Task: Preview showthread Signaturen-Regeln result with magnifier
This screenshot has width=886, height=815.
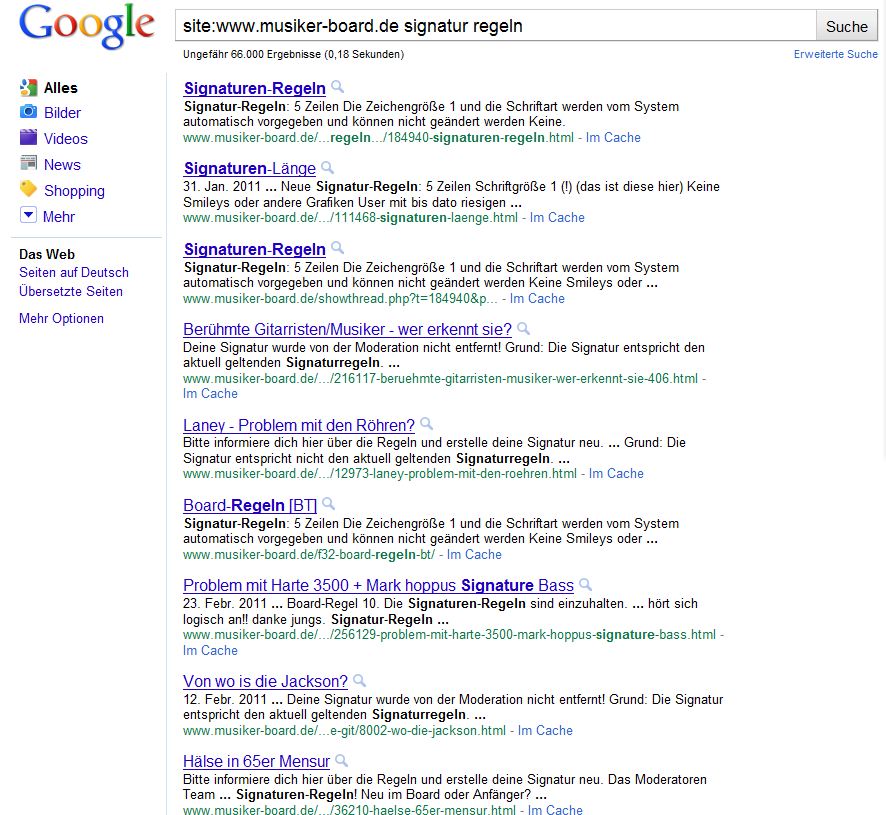Action: [337, 248]
